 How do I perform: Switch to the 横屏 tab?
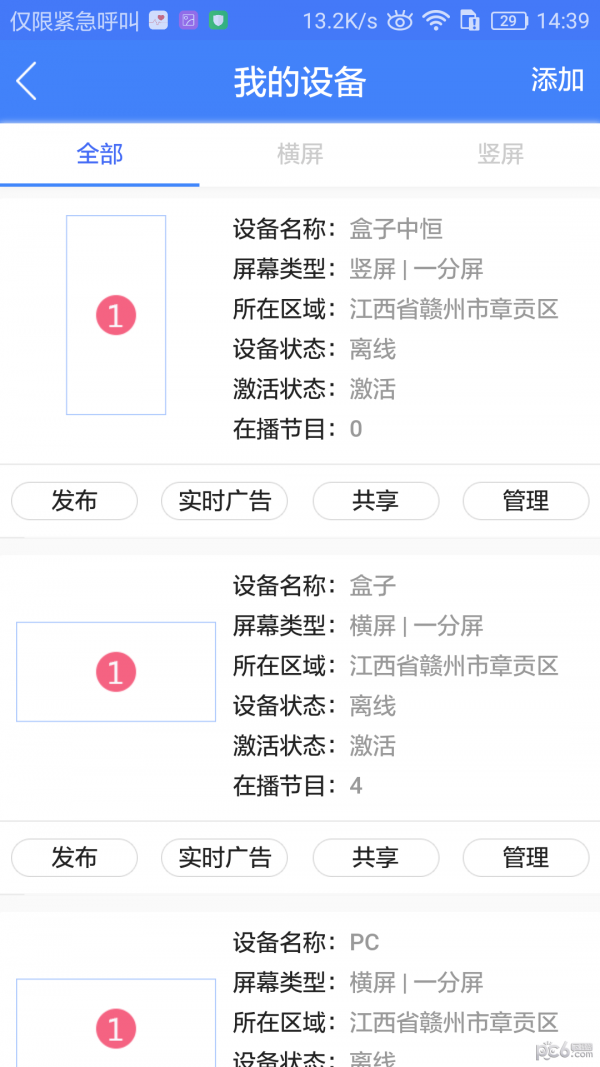click(299, 155)
